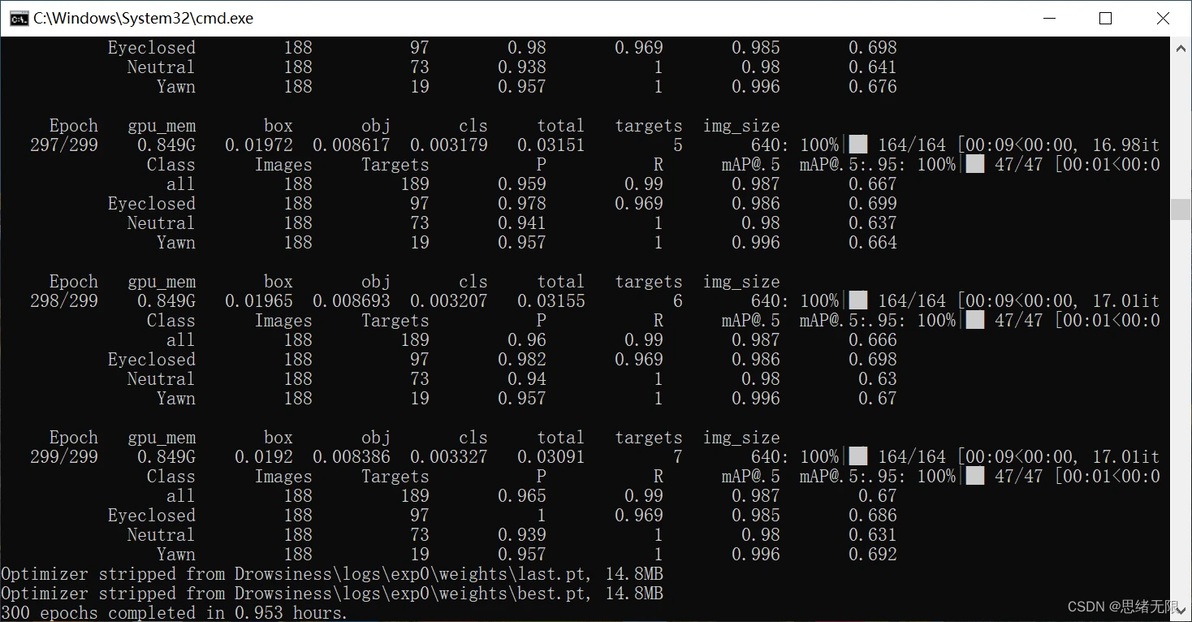1192x622 pixels.
Task: Click the line mentioning weights\best.pt
Action: pos(331,593)
